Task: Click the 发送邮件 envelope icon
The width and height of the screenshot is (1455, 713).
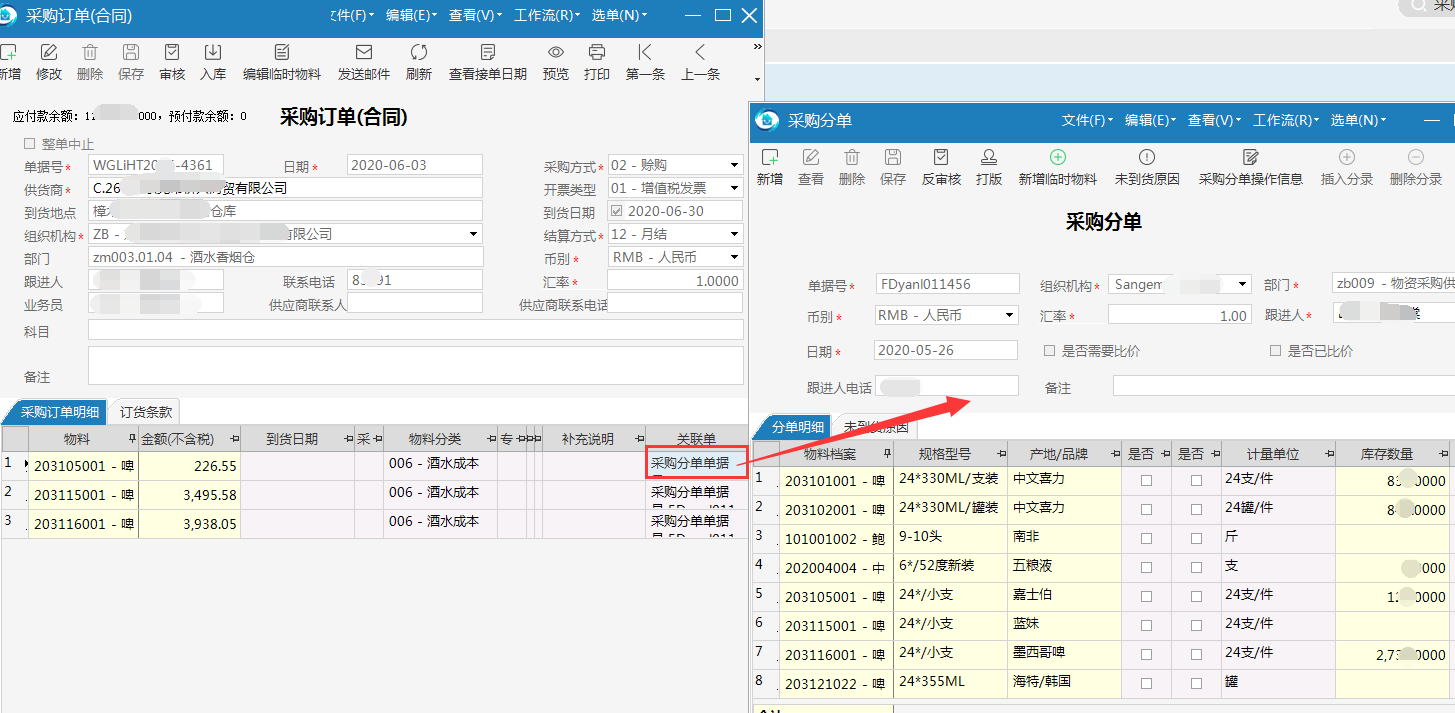Action: tap(364, 52)
